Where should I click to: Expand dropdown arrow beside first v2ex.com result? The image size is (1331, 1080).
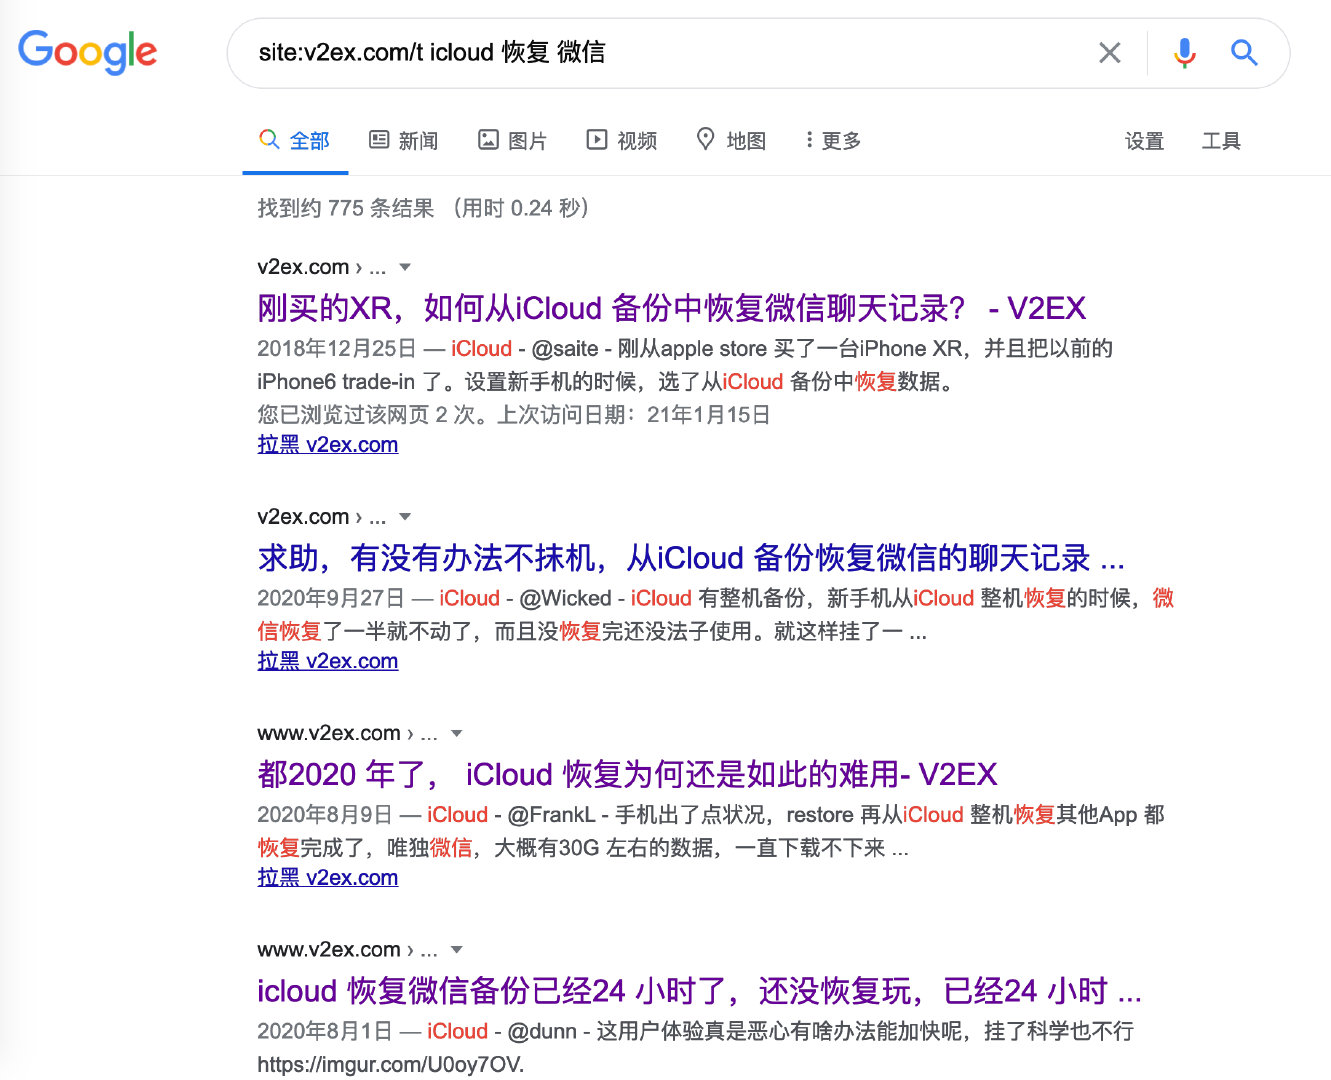click(x=405, y=267)
